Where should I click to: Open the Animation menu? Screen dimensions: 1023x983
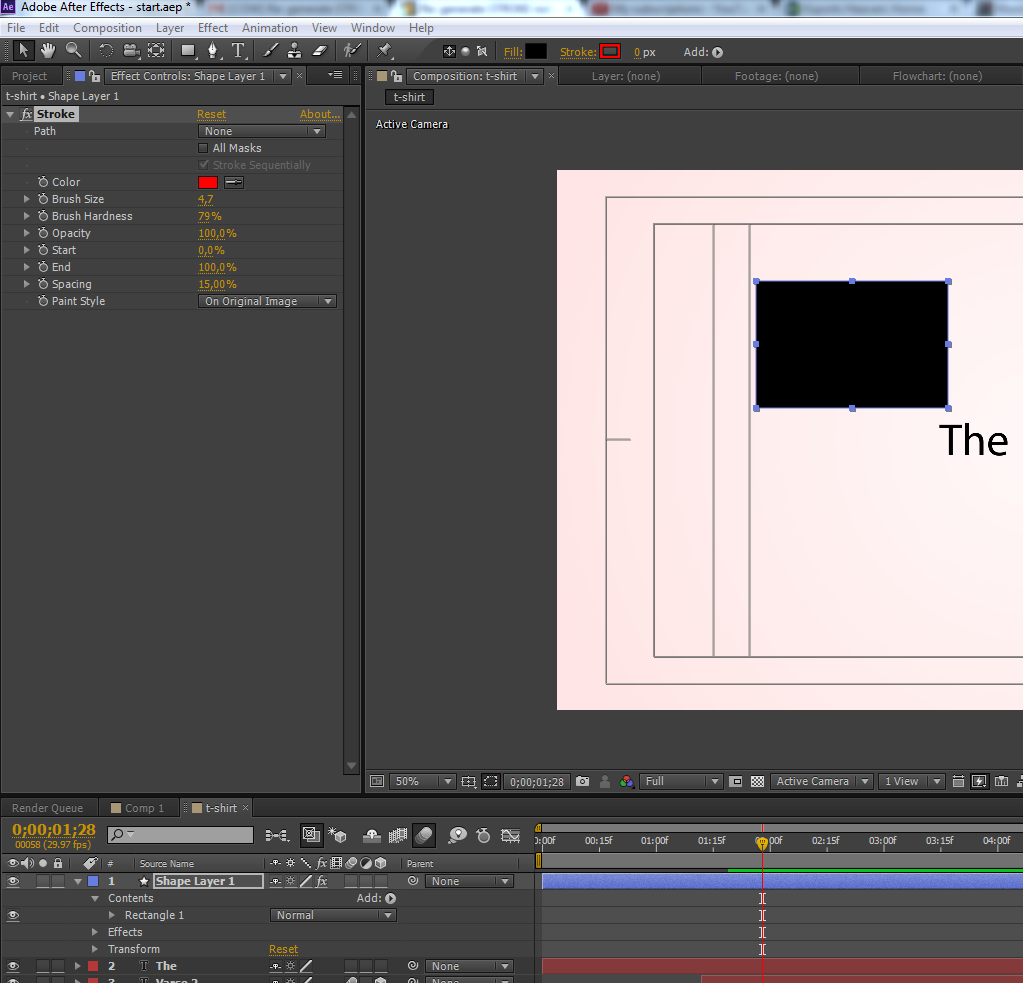coord(269,28)
